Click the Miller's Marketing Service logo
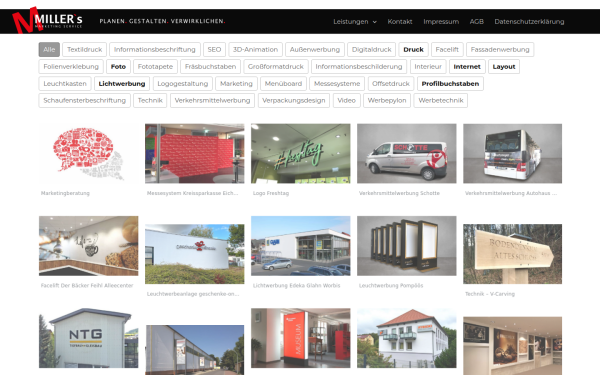This screenshot has height=375, width=600. point(47,20)
